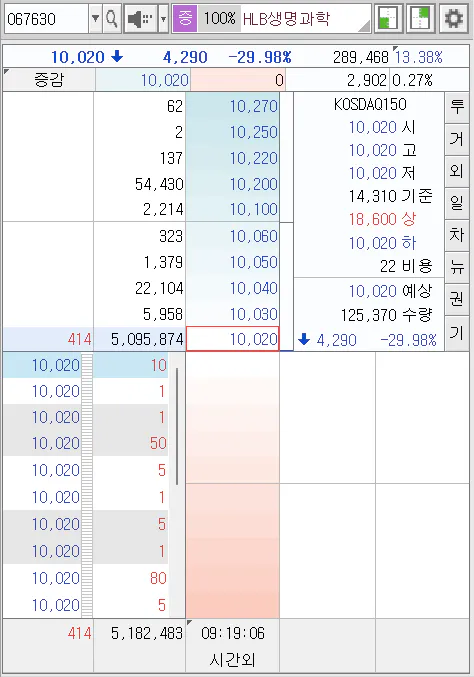Click the magnifier stock search icon

112,19
